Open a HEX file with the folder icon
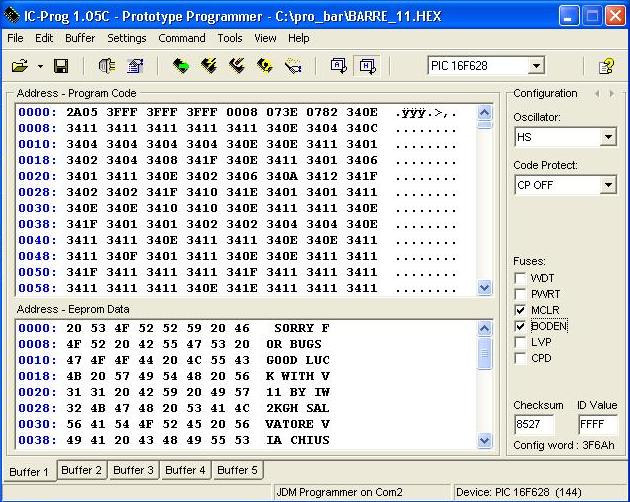 pos(19,66)
